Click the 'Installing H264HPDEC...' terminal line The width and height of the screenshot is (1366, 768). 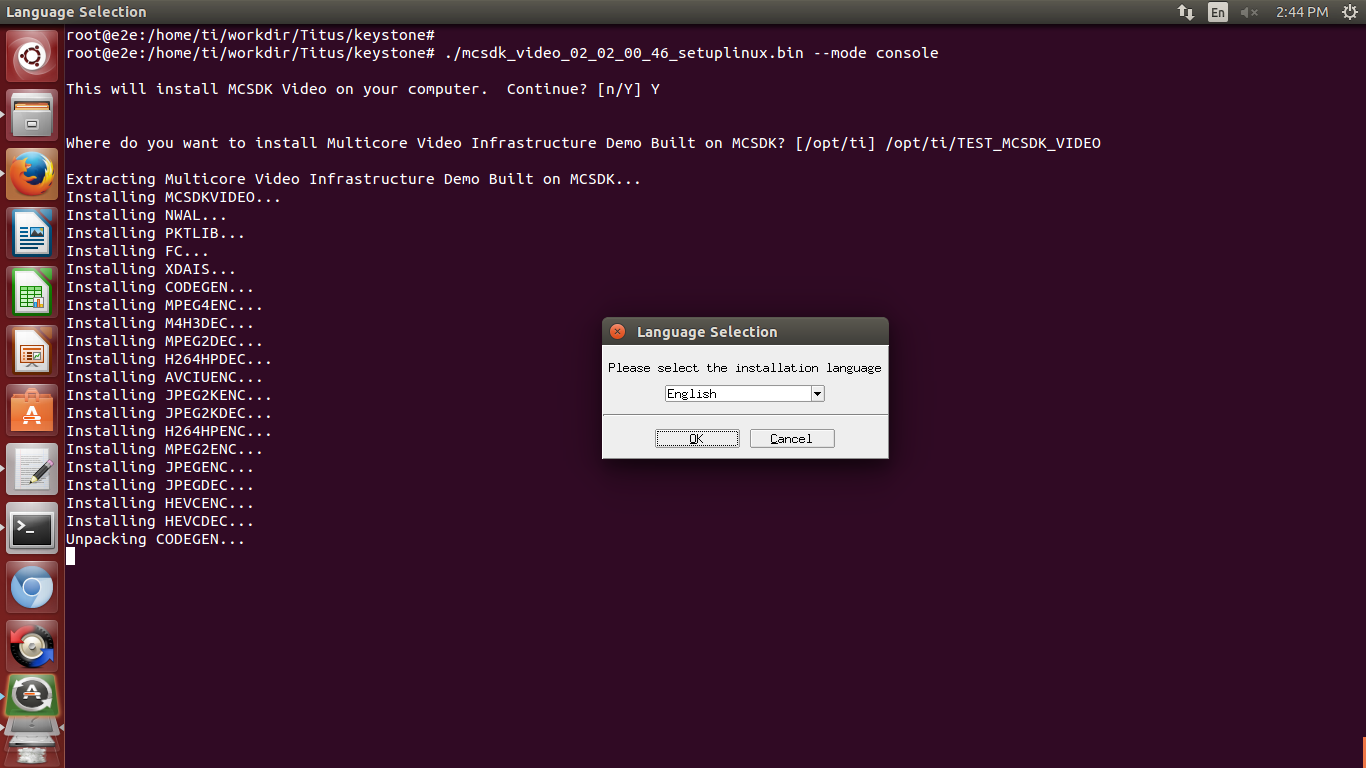coord(169,359)
